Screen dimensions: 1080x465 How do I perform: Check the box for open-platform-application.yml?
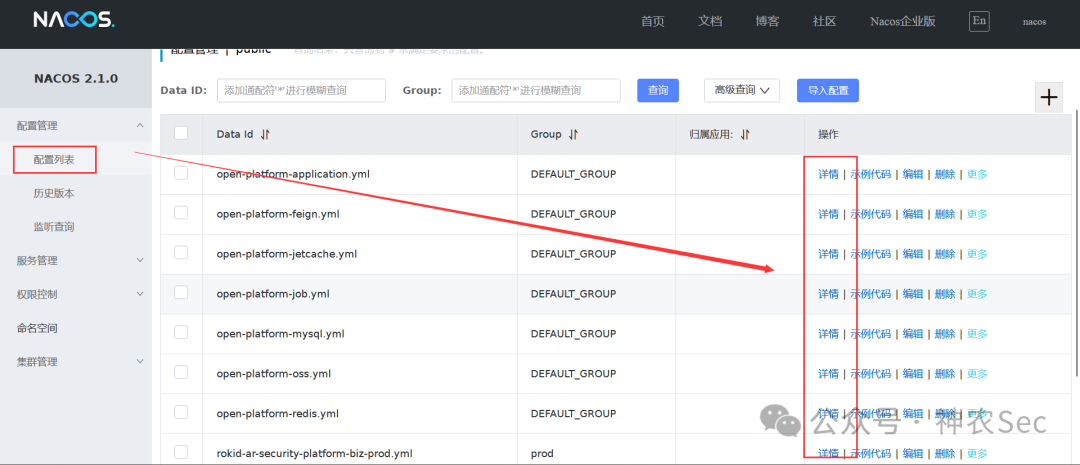point(181,173)
